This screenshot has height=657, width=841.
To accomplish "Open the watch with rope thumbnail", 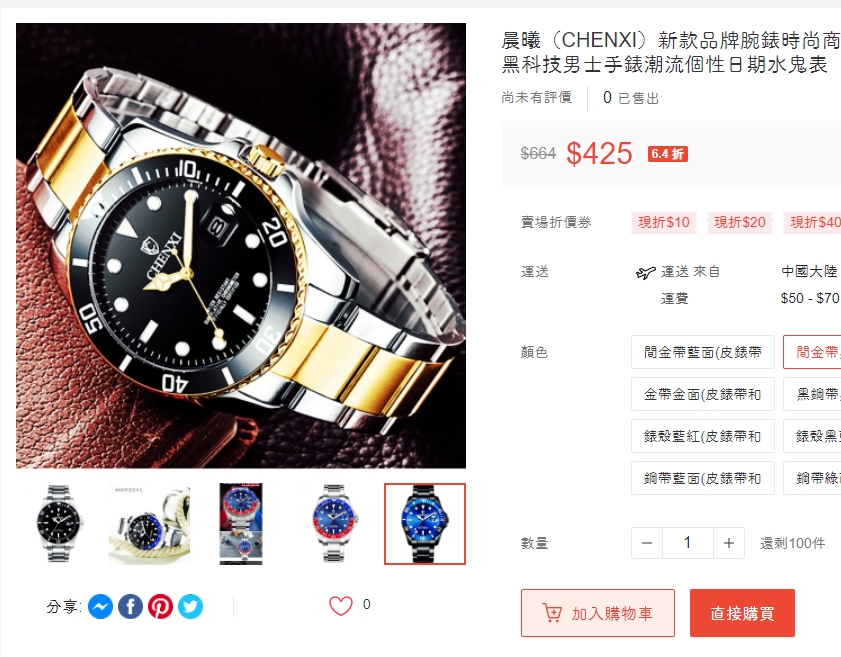I will click(x=149, y=523).
